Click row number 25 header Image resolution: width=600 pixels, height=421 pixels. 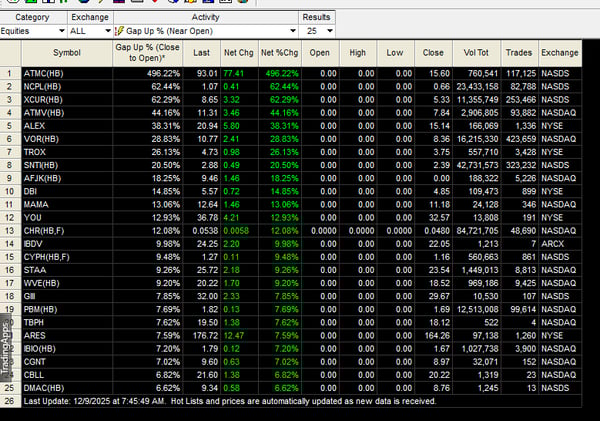pyautogui.click(x=10, y=388)
